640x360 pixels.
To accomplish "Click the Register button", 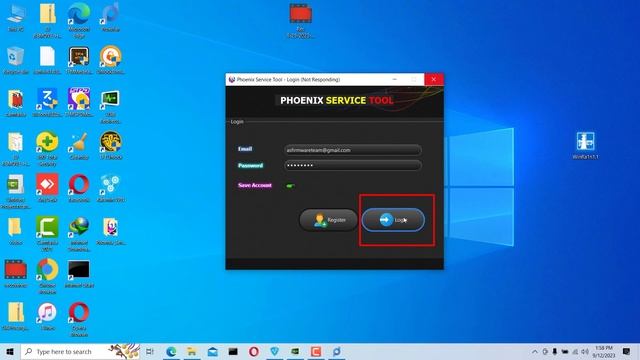I will click(329, 220).
